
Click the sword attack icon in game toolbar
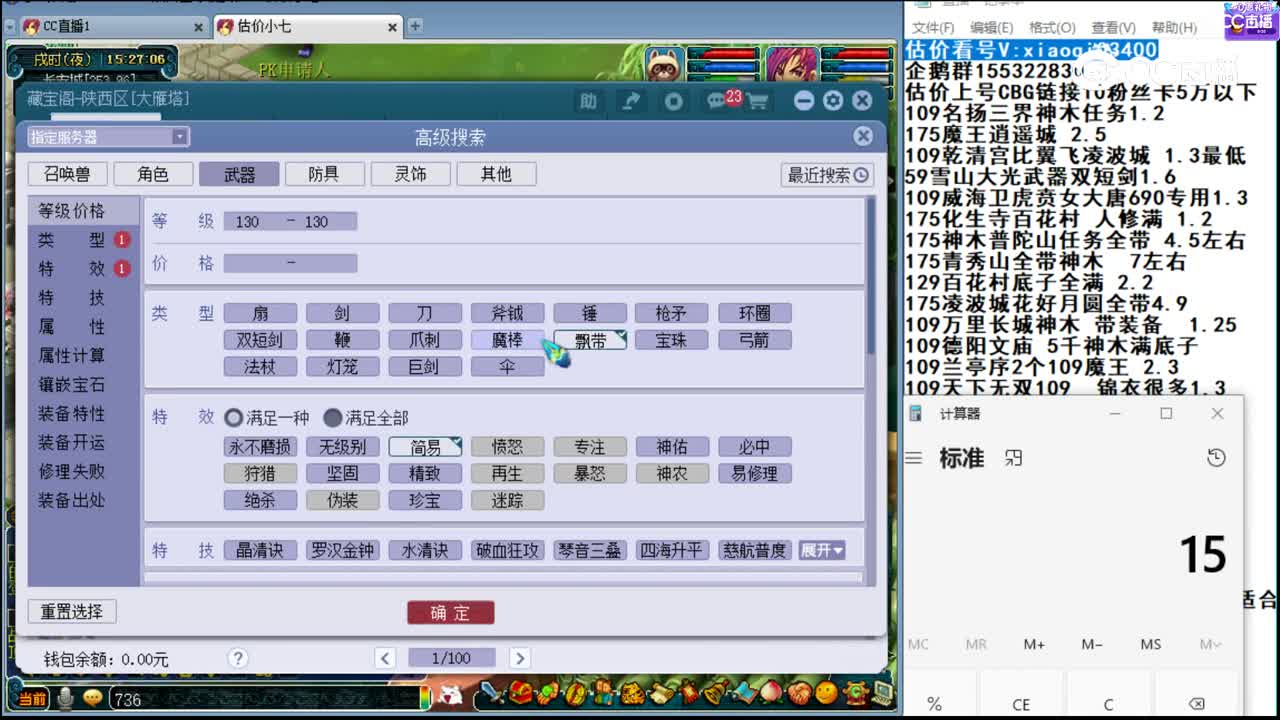coord(492,692)
